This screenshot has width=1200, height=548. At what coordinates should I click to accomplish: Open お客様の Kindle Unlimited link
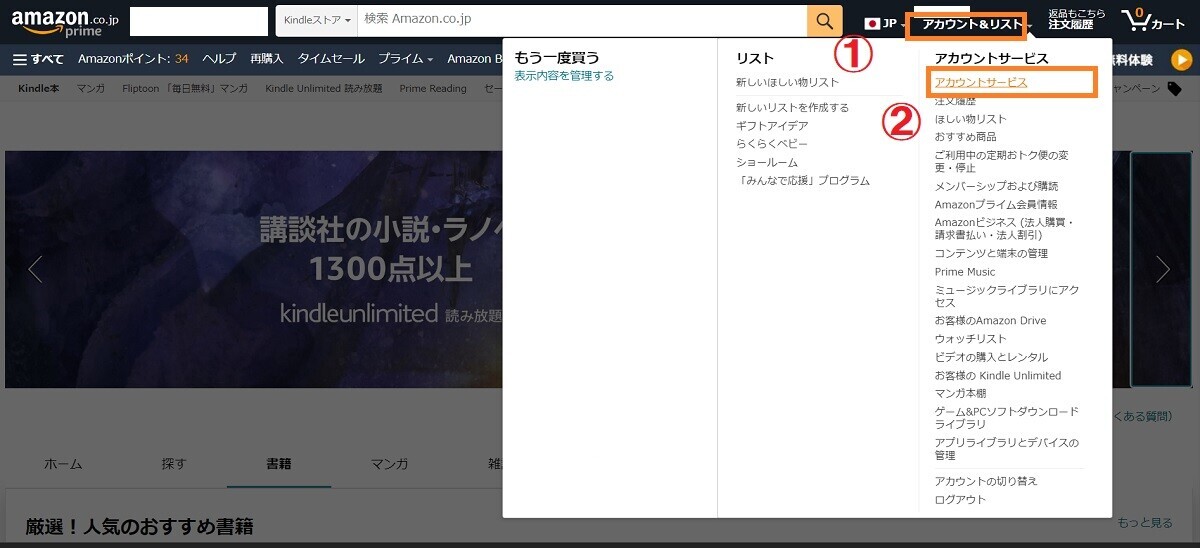[x=998, y=376]
